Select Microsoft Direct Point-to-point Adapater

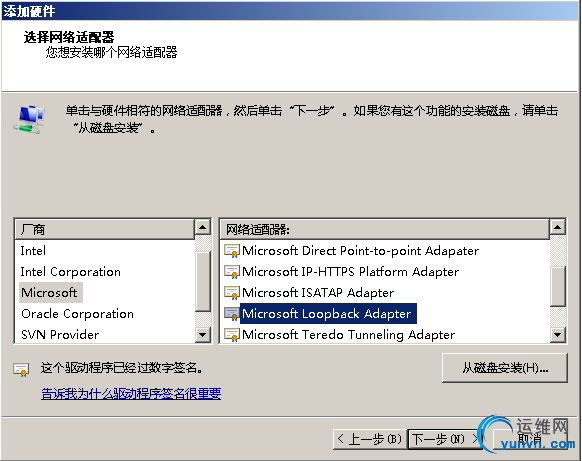pyautogui.click(x=360, y=251)
